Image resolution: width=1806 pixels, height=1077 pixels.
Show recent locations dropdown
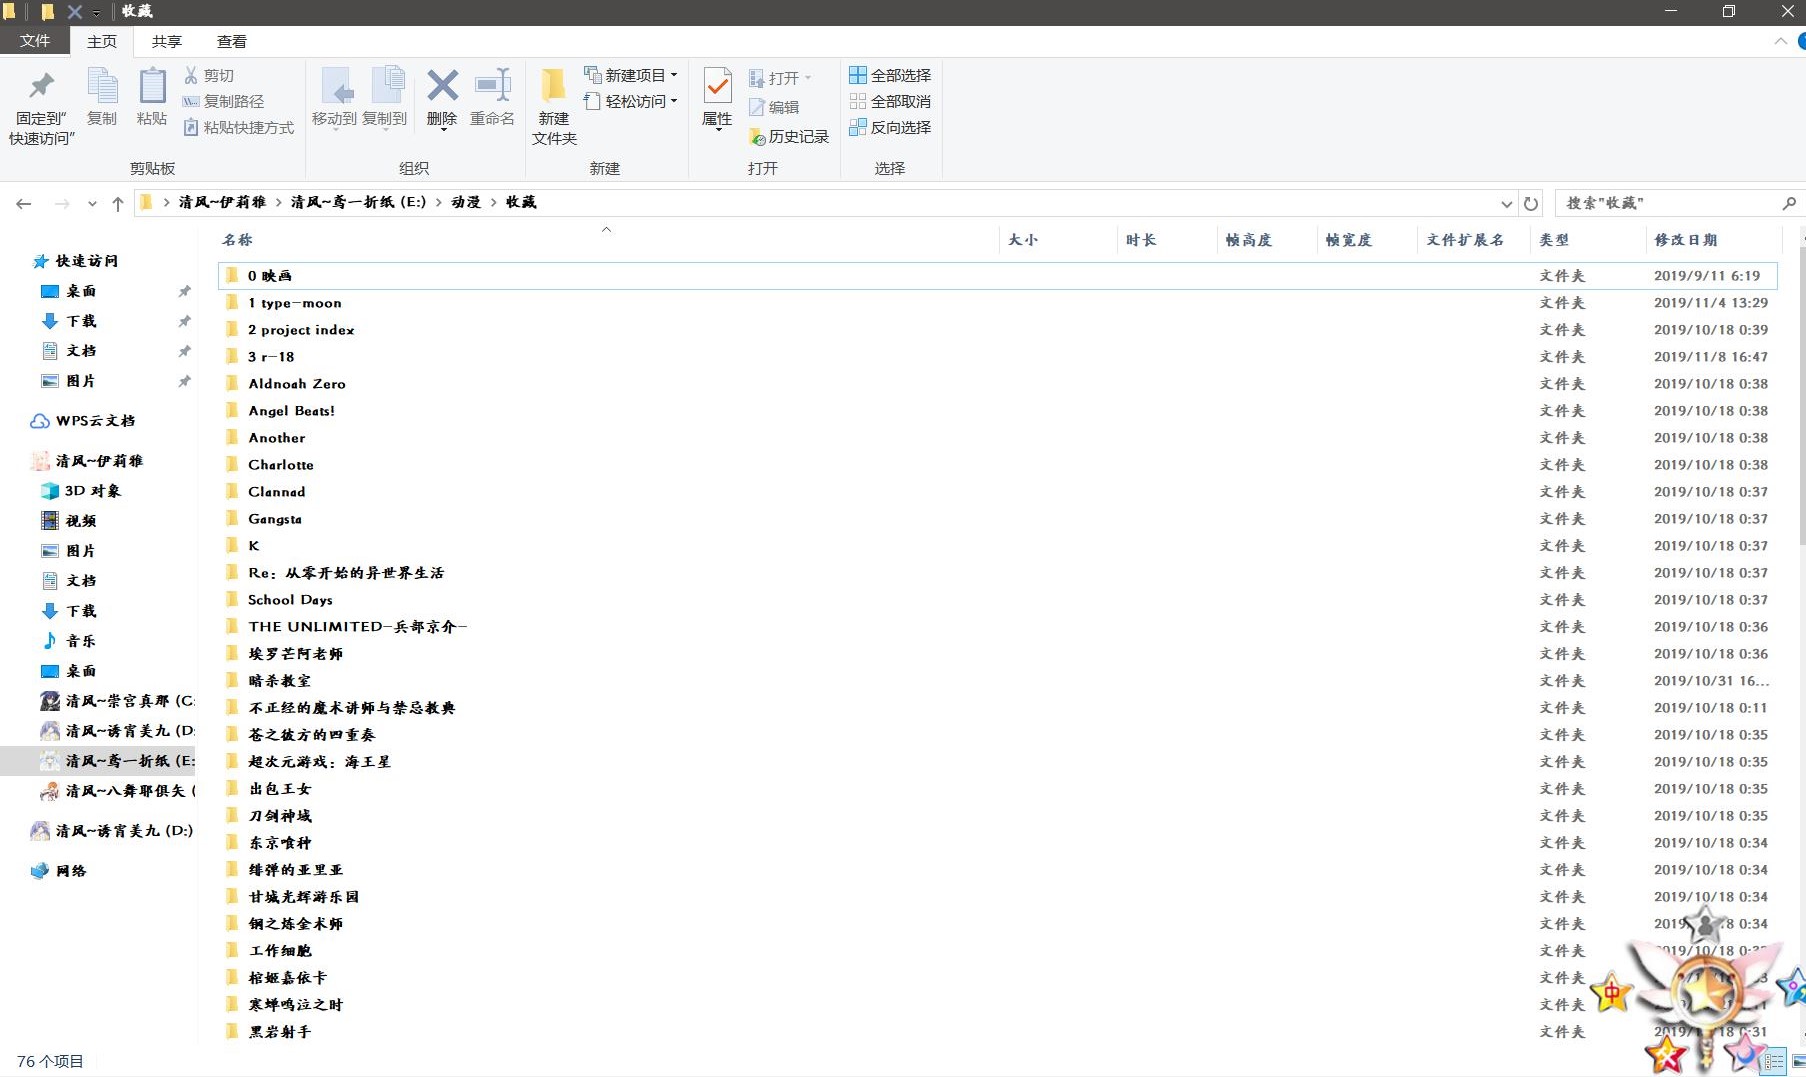(92, 203)
